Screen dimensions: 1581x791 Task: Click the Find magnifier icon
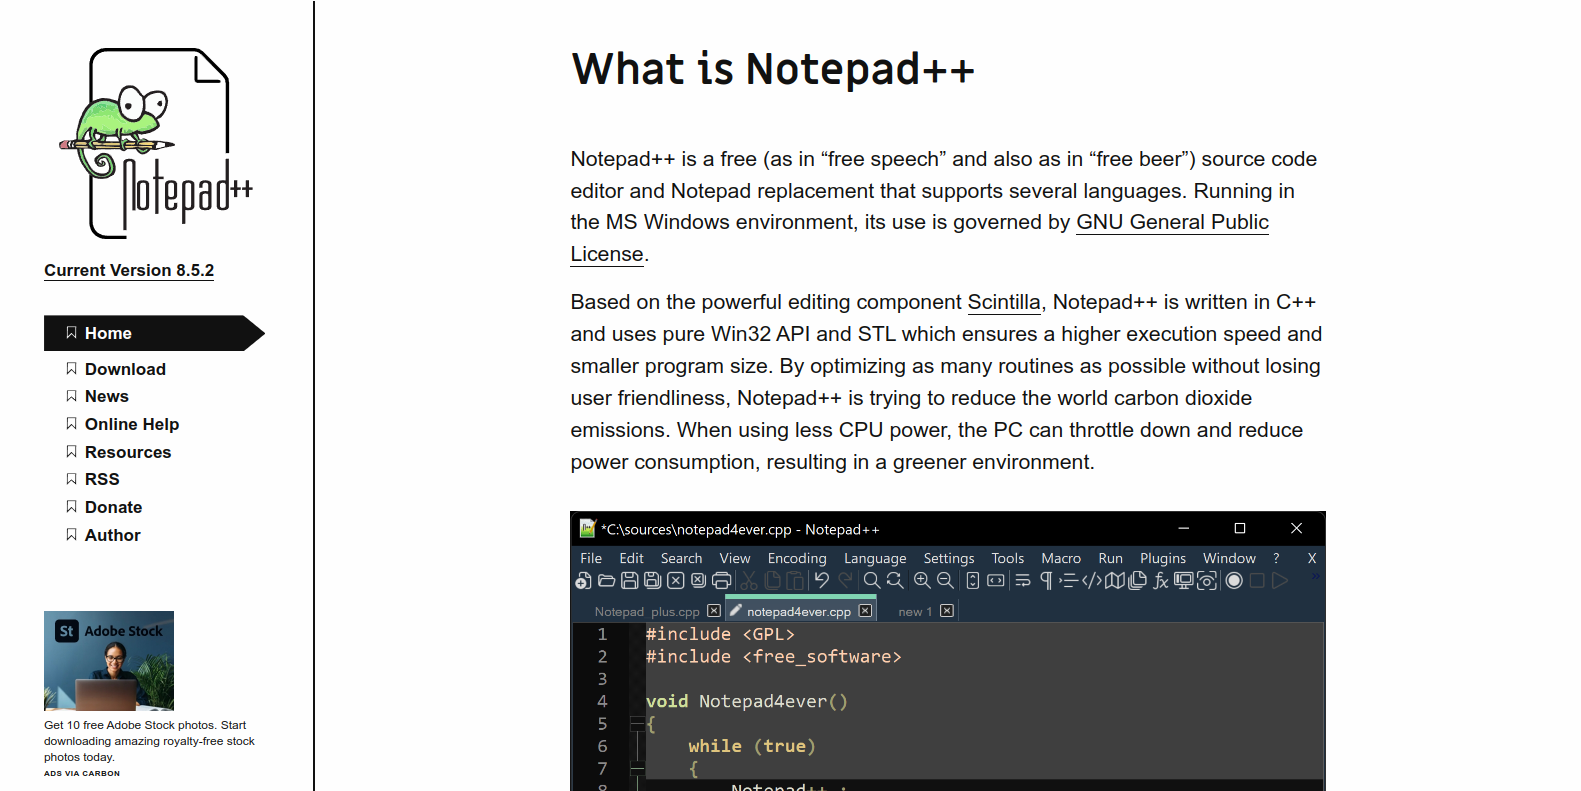[872, 580]
